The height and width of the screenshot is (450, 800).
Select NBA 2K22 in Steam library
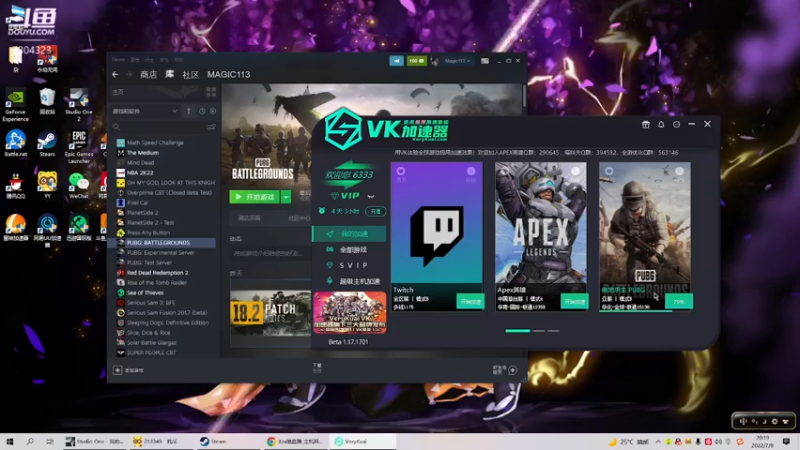click(140, 172)
